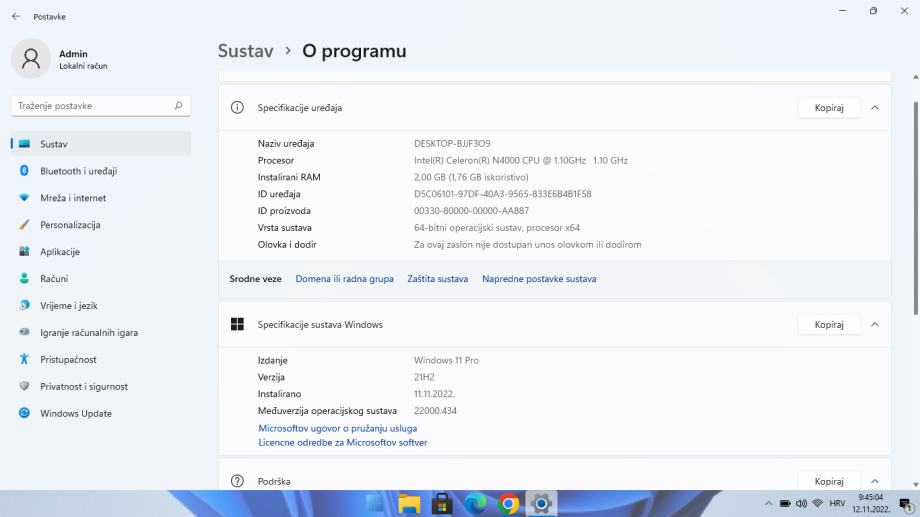Image resolution: width=920 pixels, height=517 pixels.
Task: Open the notification center icon
Action: click(907, 506)
